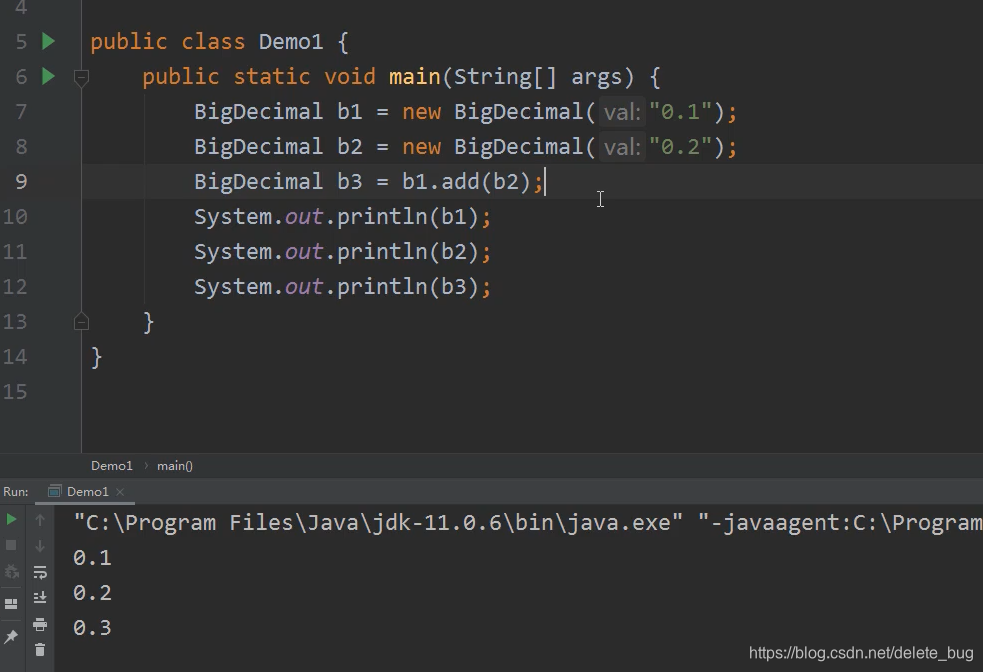Click String[] args in the main signature
Screen dimensions: 983x672
coord(538,77)
